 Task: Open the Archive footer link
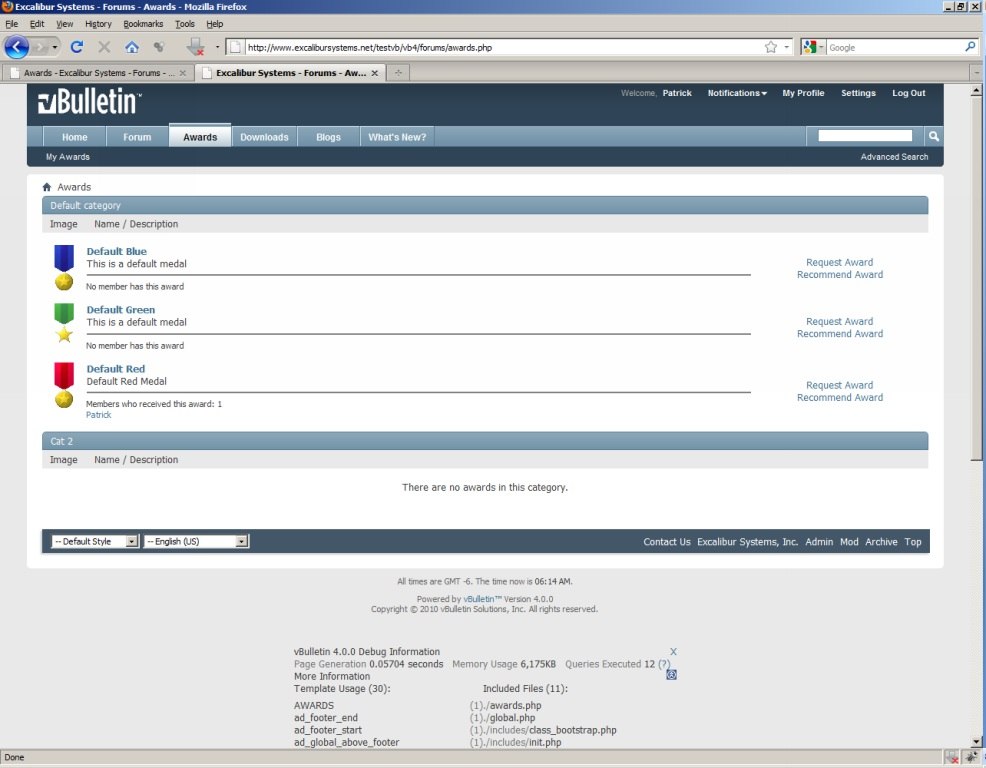[x=881, y=542]
